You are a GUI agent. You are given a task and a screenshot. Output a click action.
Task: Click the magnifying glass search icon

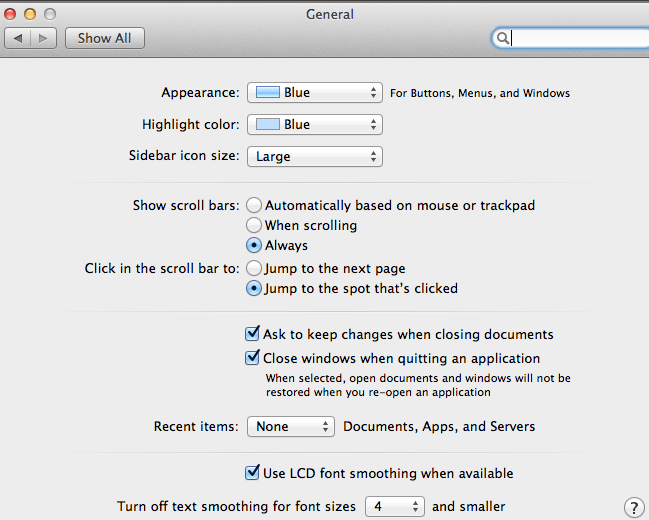coord(502,38)
